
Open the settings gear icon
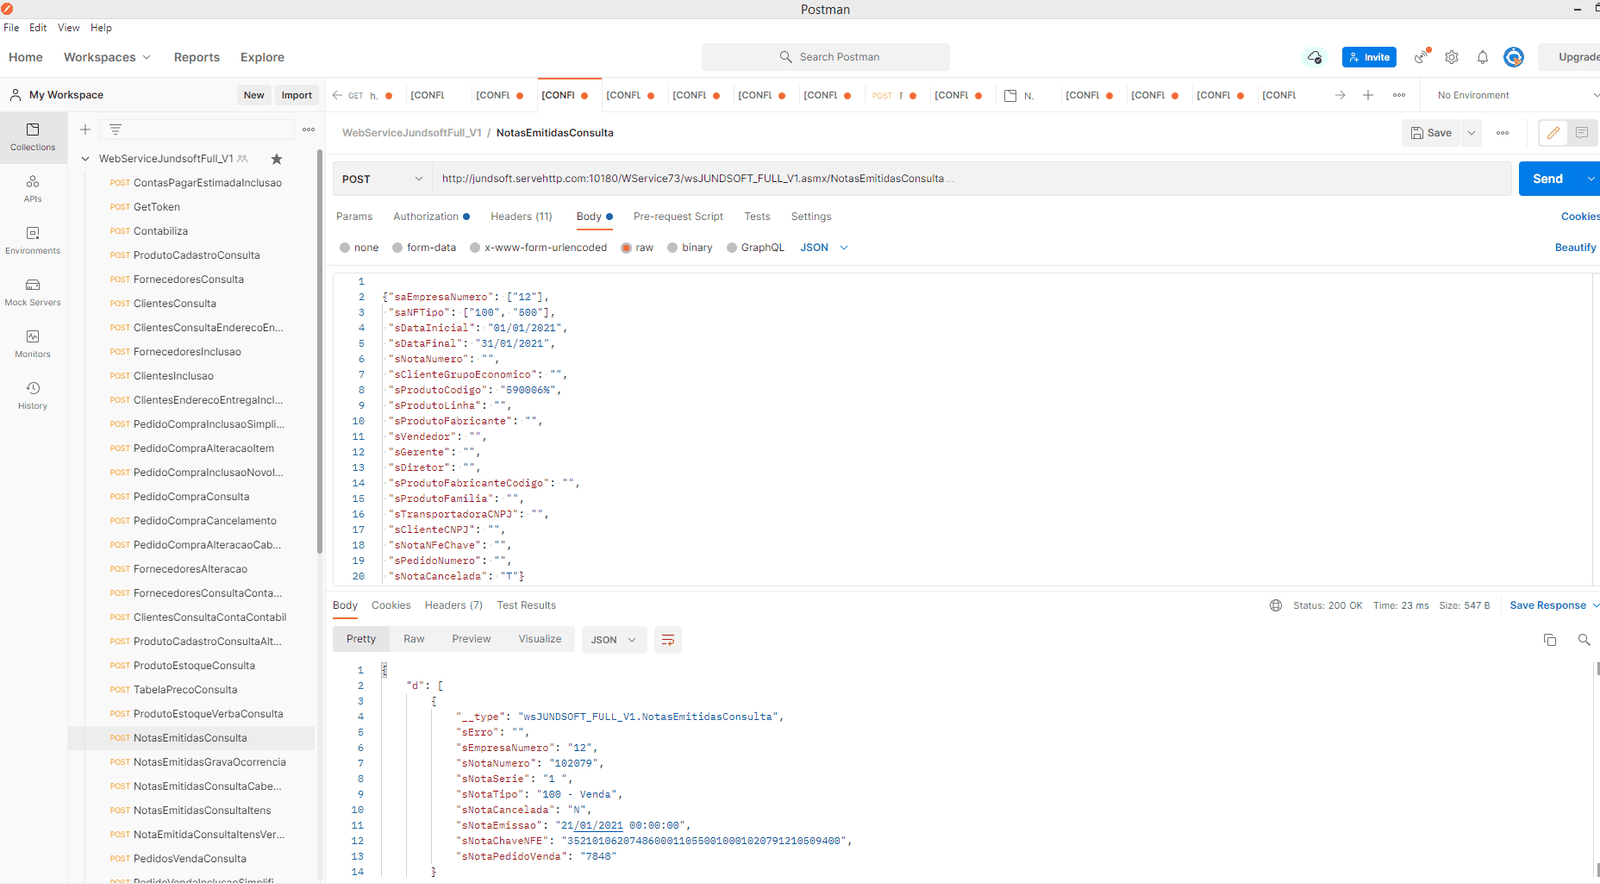pos(1451,57)
